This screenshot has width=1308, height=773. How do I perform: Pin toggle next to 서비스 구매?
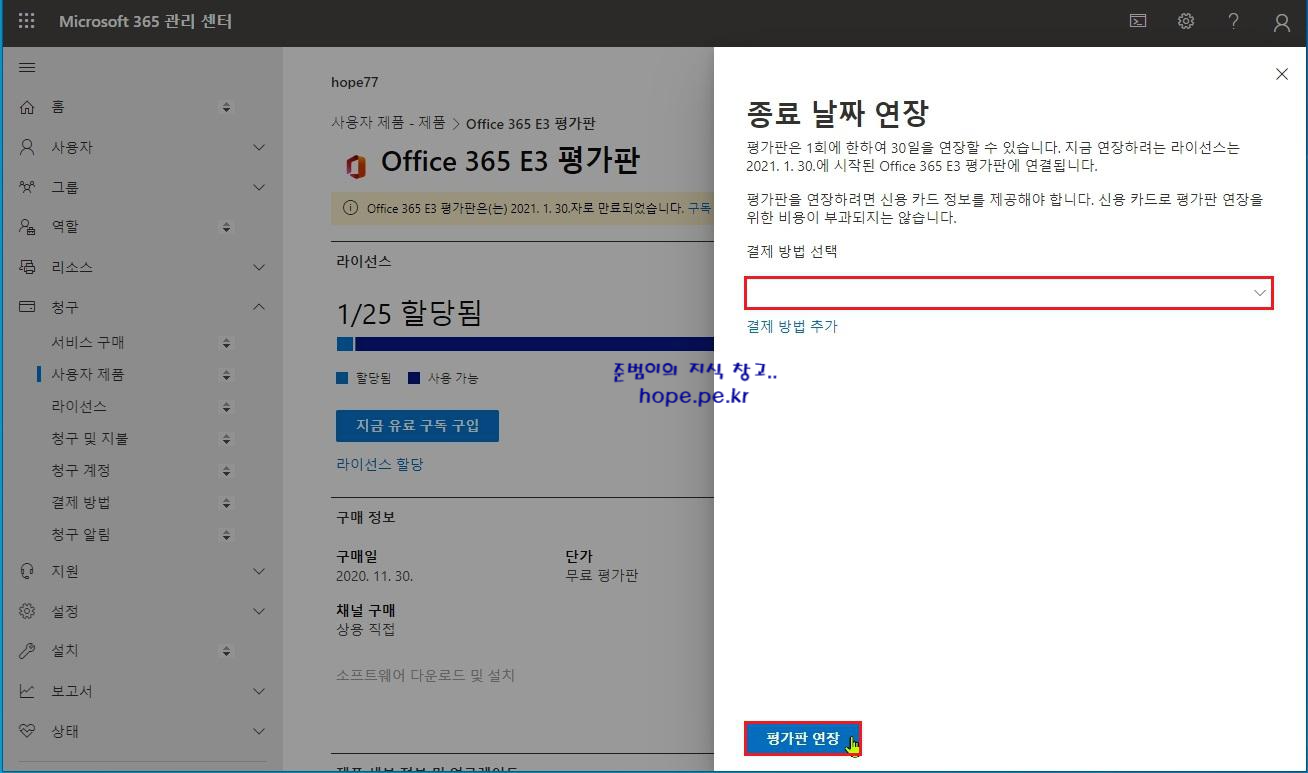click(226, 343)
